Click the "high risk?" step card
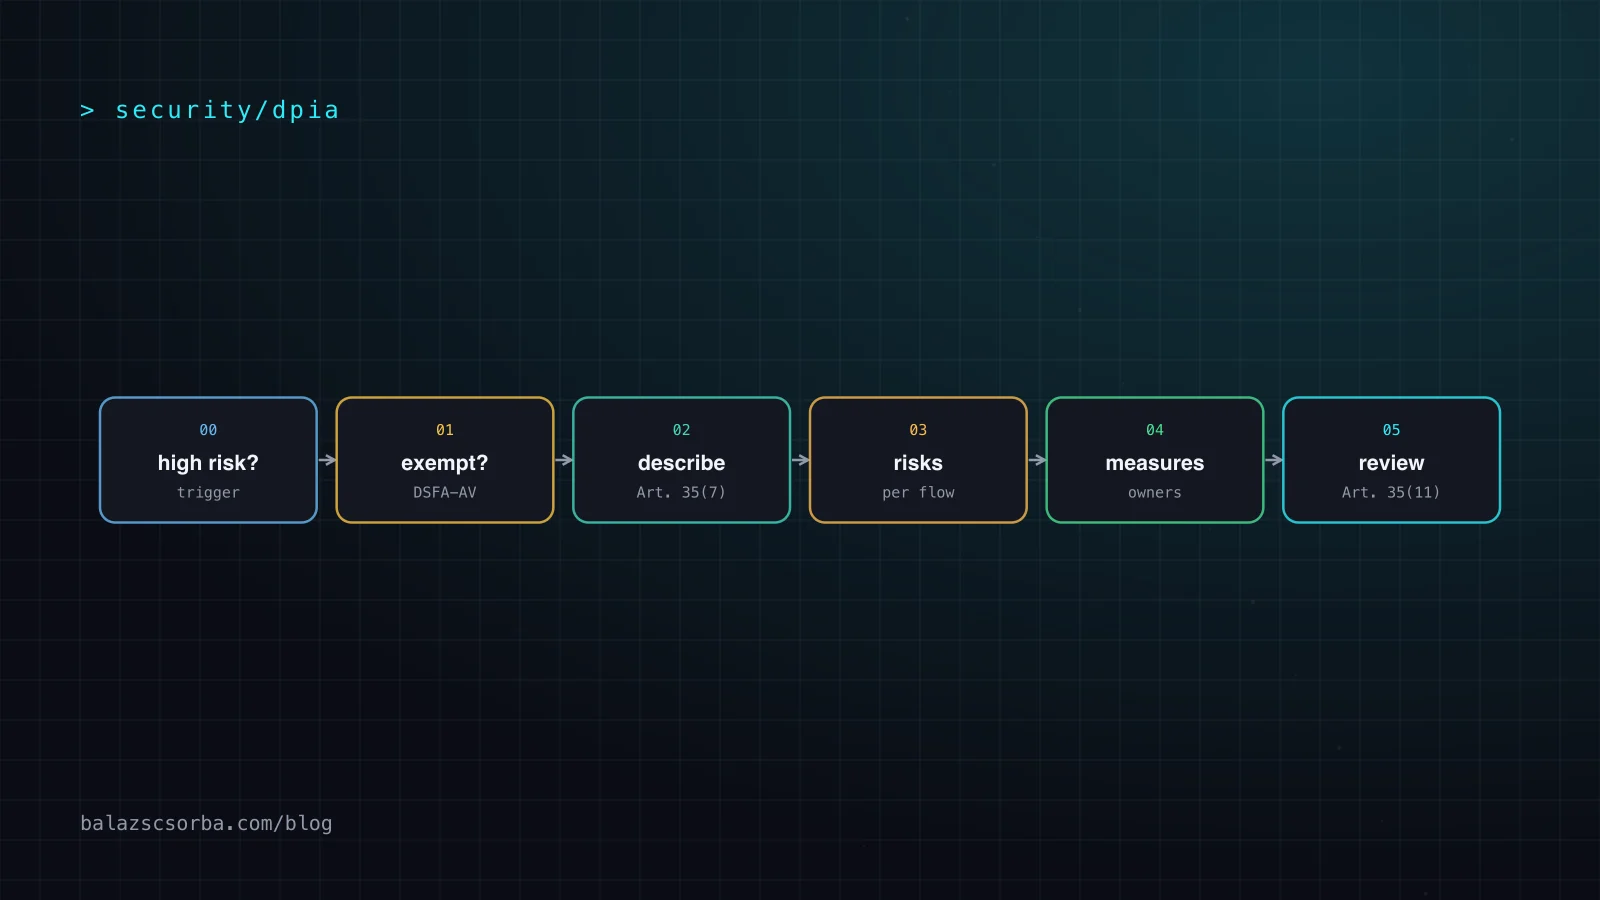The image size is (1600, 900). coord(208,460)
